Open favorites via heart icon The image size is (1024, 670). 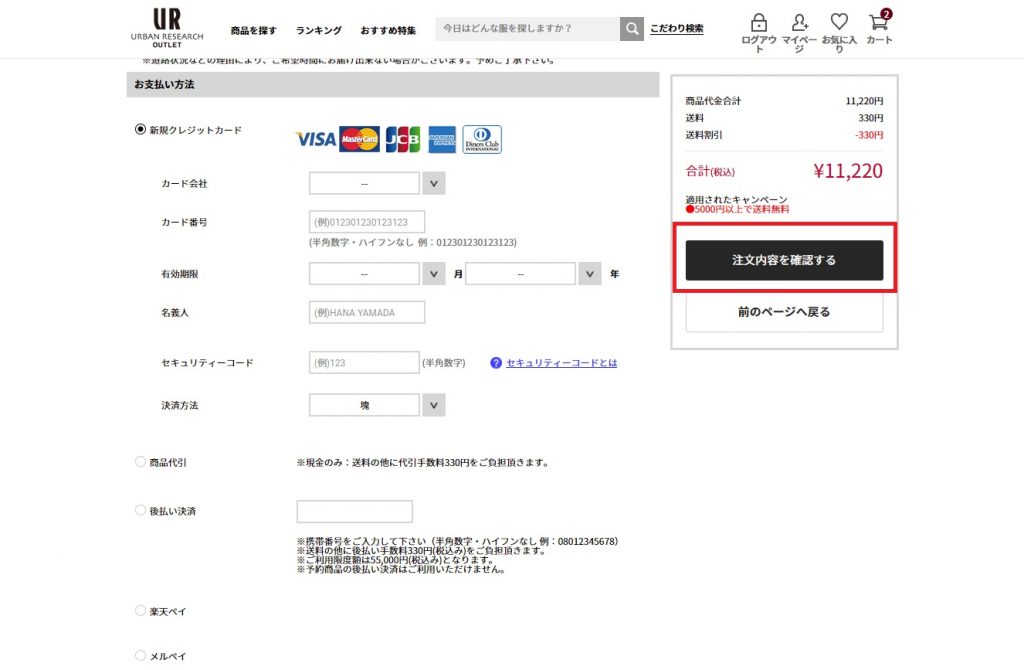(839, 23)
